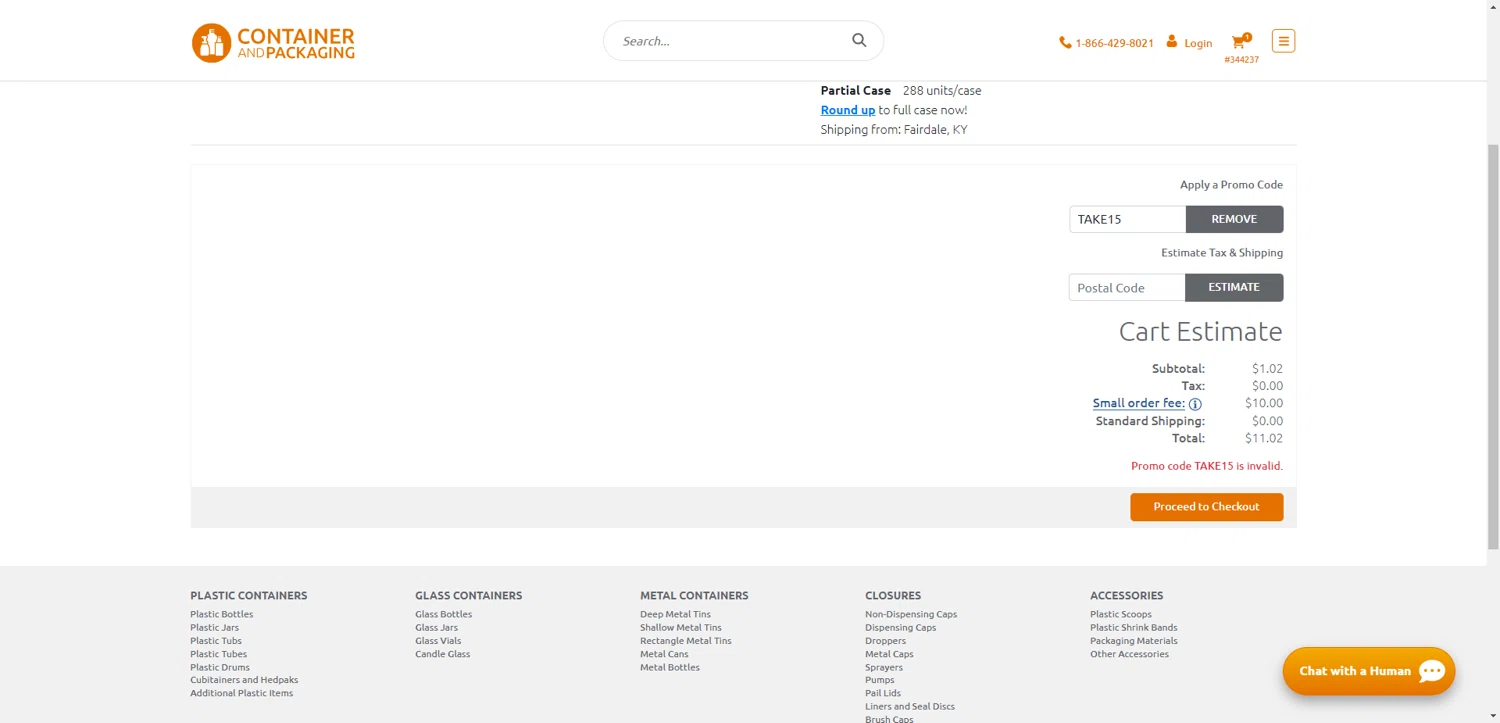Open Other Accessories link
Image resolution: width=1500 pixels, height=723 pixels.
[1130, 654]
